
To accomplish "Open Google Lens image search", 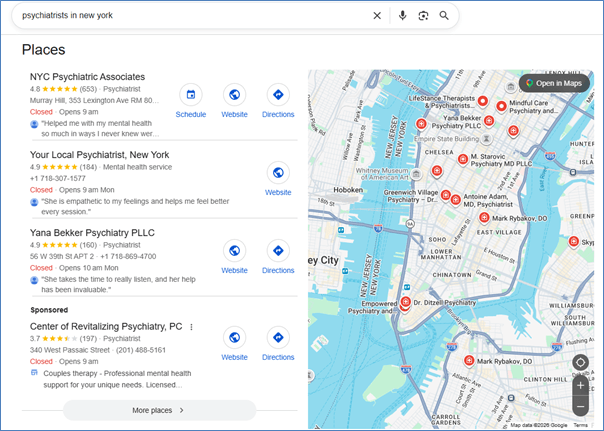I will (423, 16).
